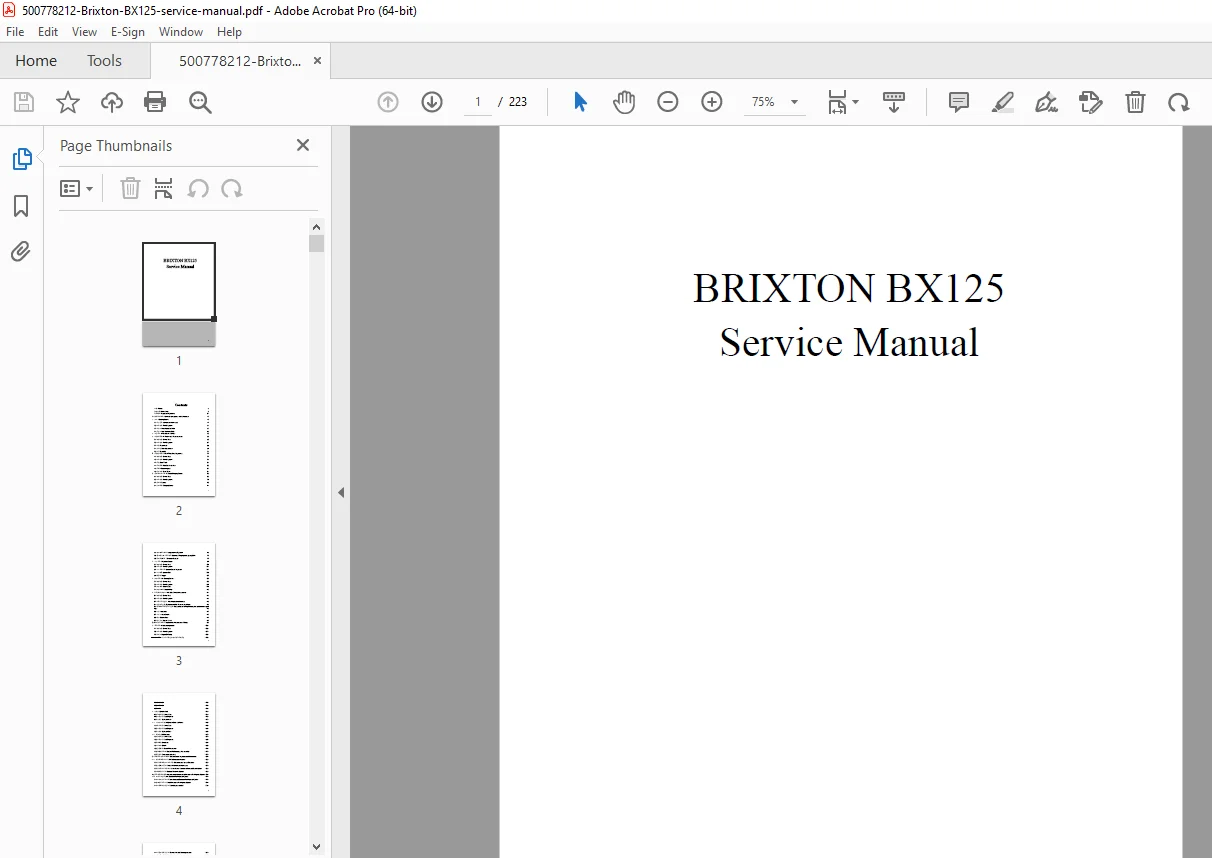Click the BRIXTON BX125 title text

click(848, 289)
